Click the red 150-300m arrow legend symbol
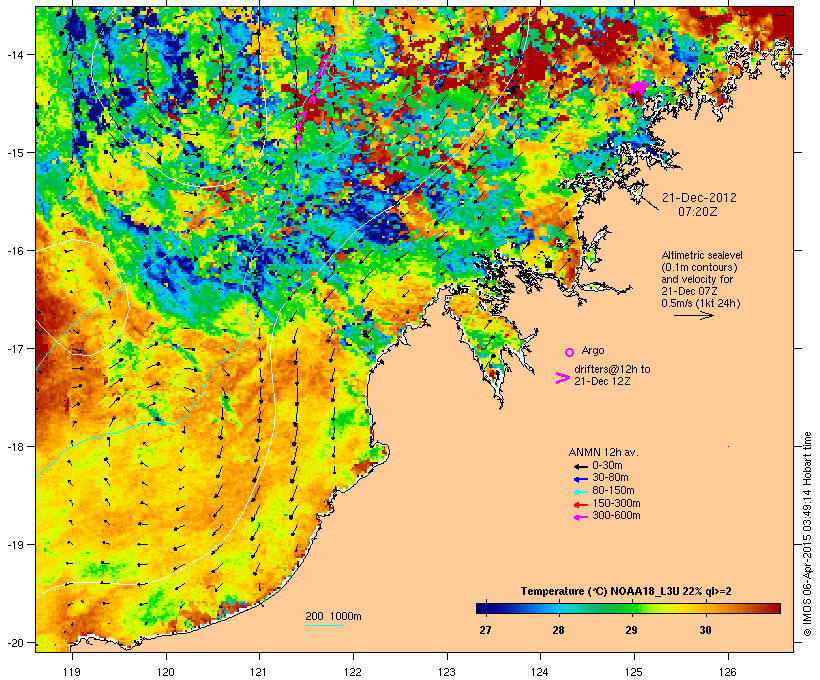This screenshot has width=820, height=680. [x=580, y=505]
